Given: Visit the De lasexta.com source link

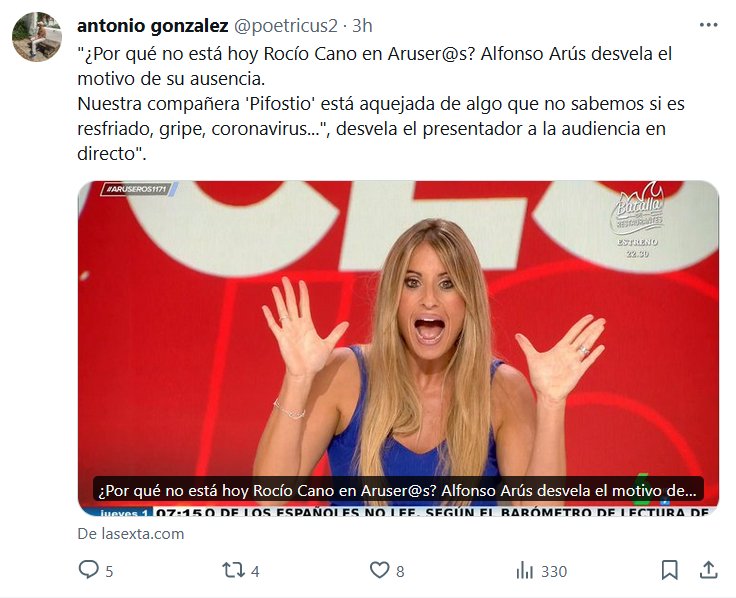Looking at the screenshot, I should 130,534.
